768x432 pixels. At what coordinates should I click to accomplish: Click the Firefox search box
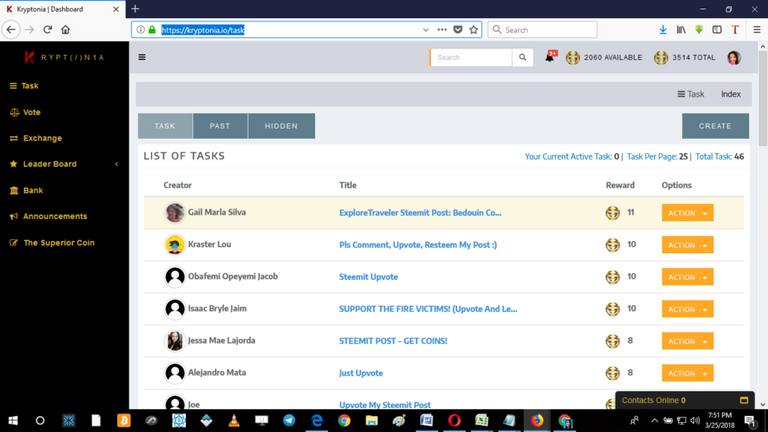tap(542, 30)
